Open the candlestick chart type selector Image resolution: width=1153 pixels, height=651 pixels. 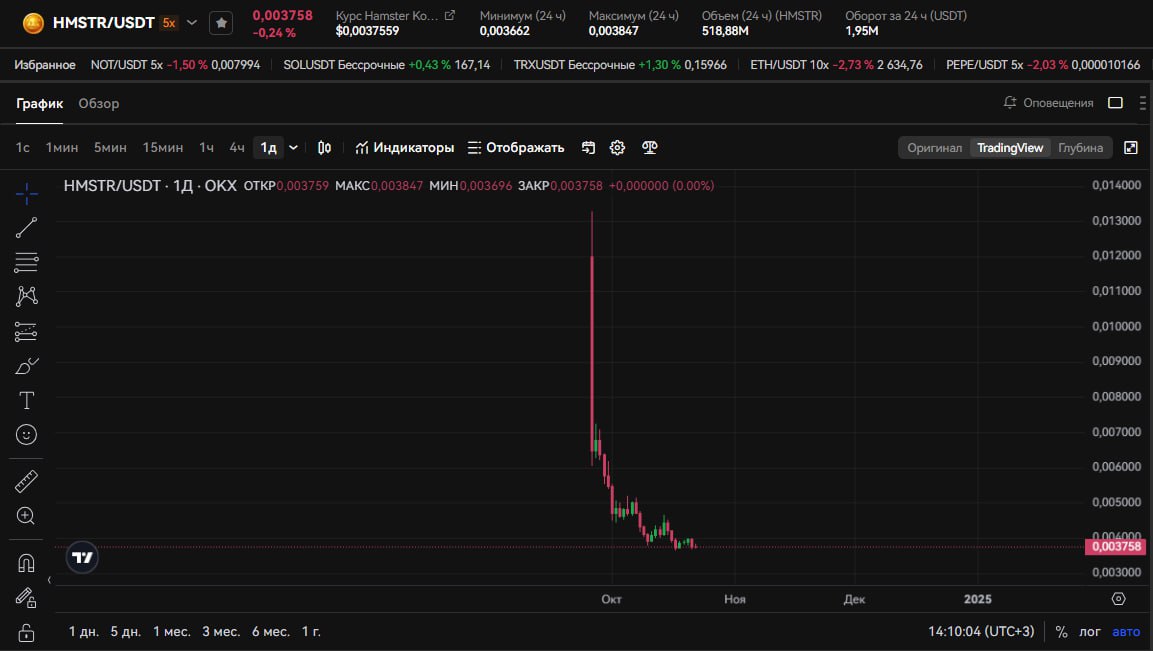(324, 148)
